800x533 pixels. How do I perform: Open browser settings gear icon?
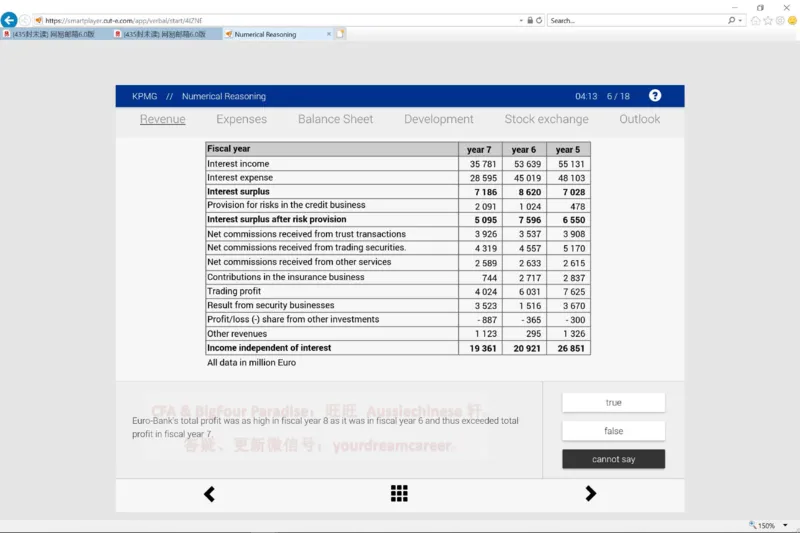pyautogui.click(x=780, y=20)
